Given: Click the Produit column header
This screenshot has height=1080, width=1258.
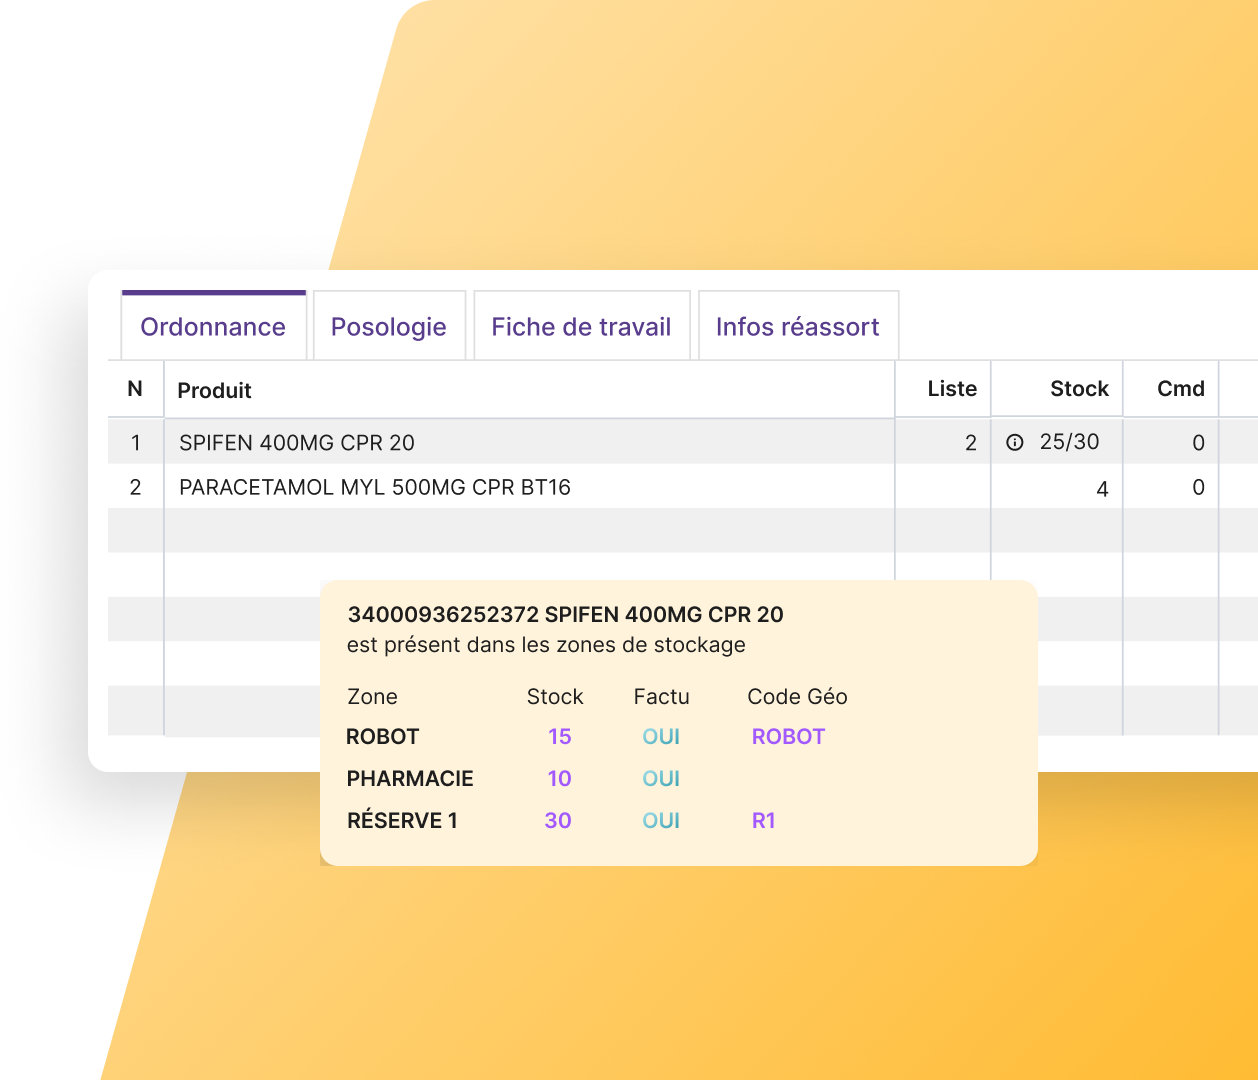Looking at the screenshot, I should click(215, 390).
